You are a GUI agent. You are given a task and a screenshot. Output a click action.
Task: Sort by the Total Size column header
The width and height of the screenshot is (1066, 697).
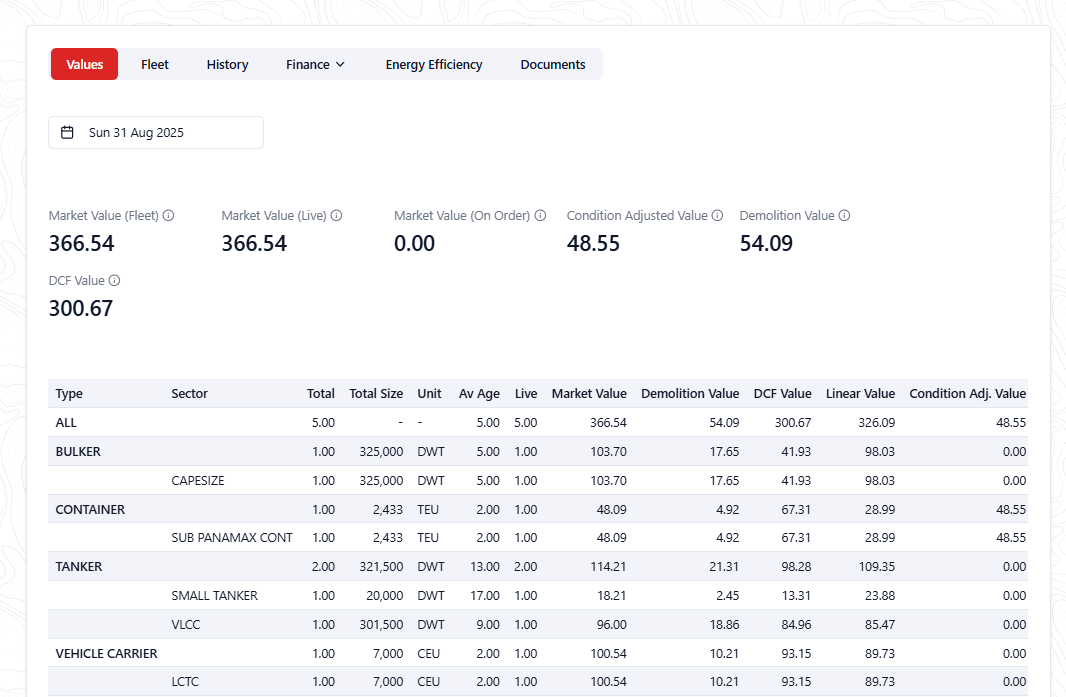point(376,394)
